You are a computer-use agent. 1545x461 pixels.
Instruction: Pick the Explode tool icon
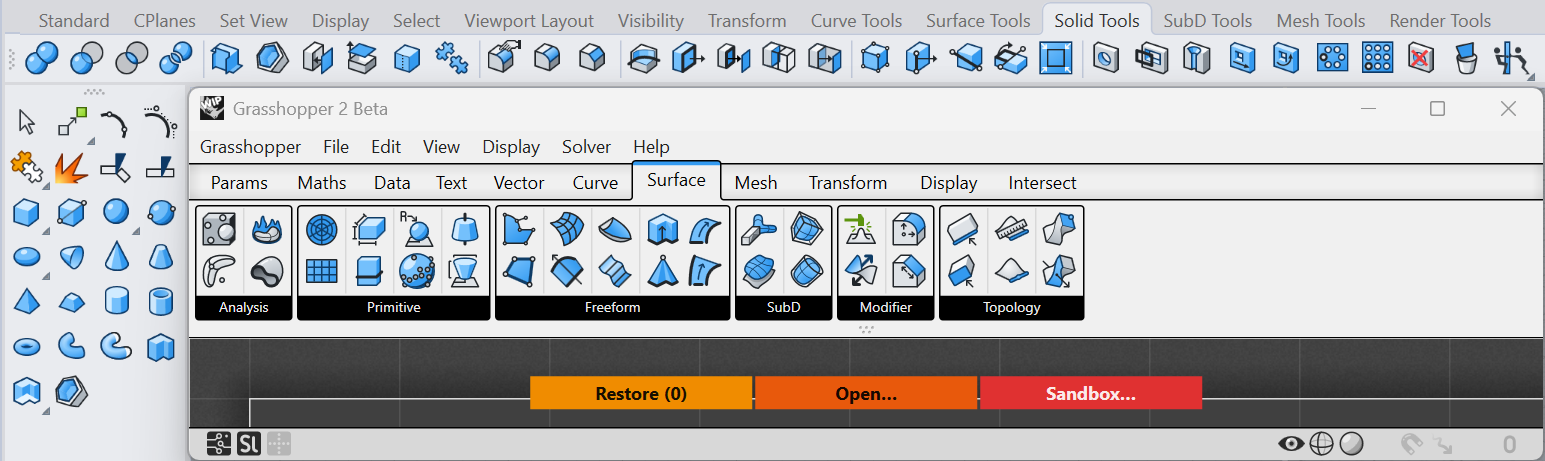[x=71, y=168]
